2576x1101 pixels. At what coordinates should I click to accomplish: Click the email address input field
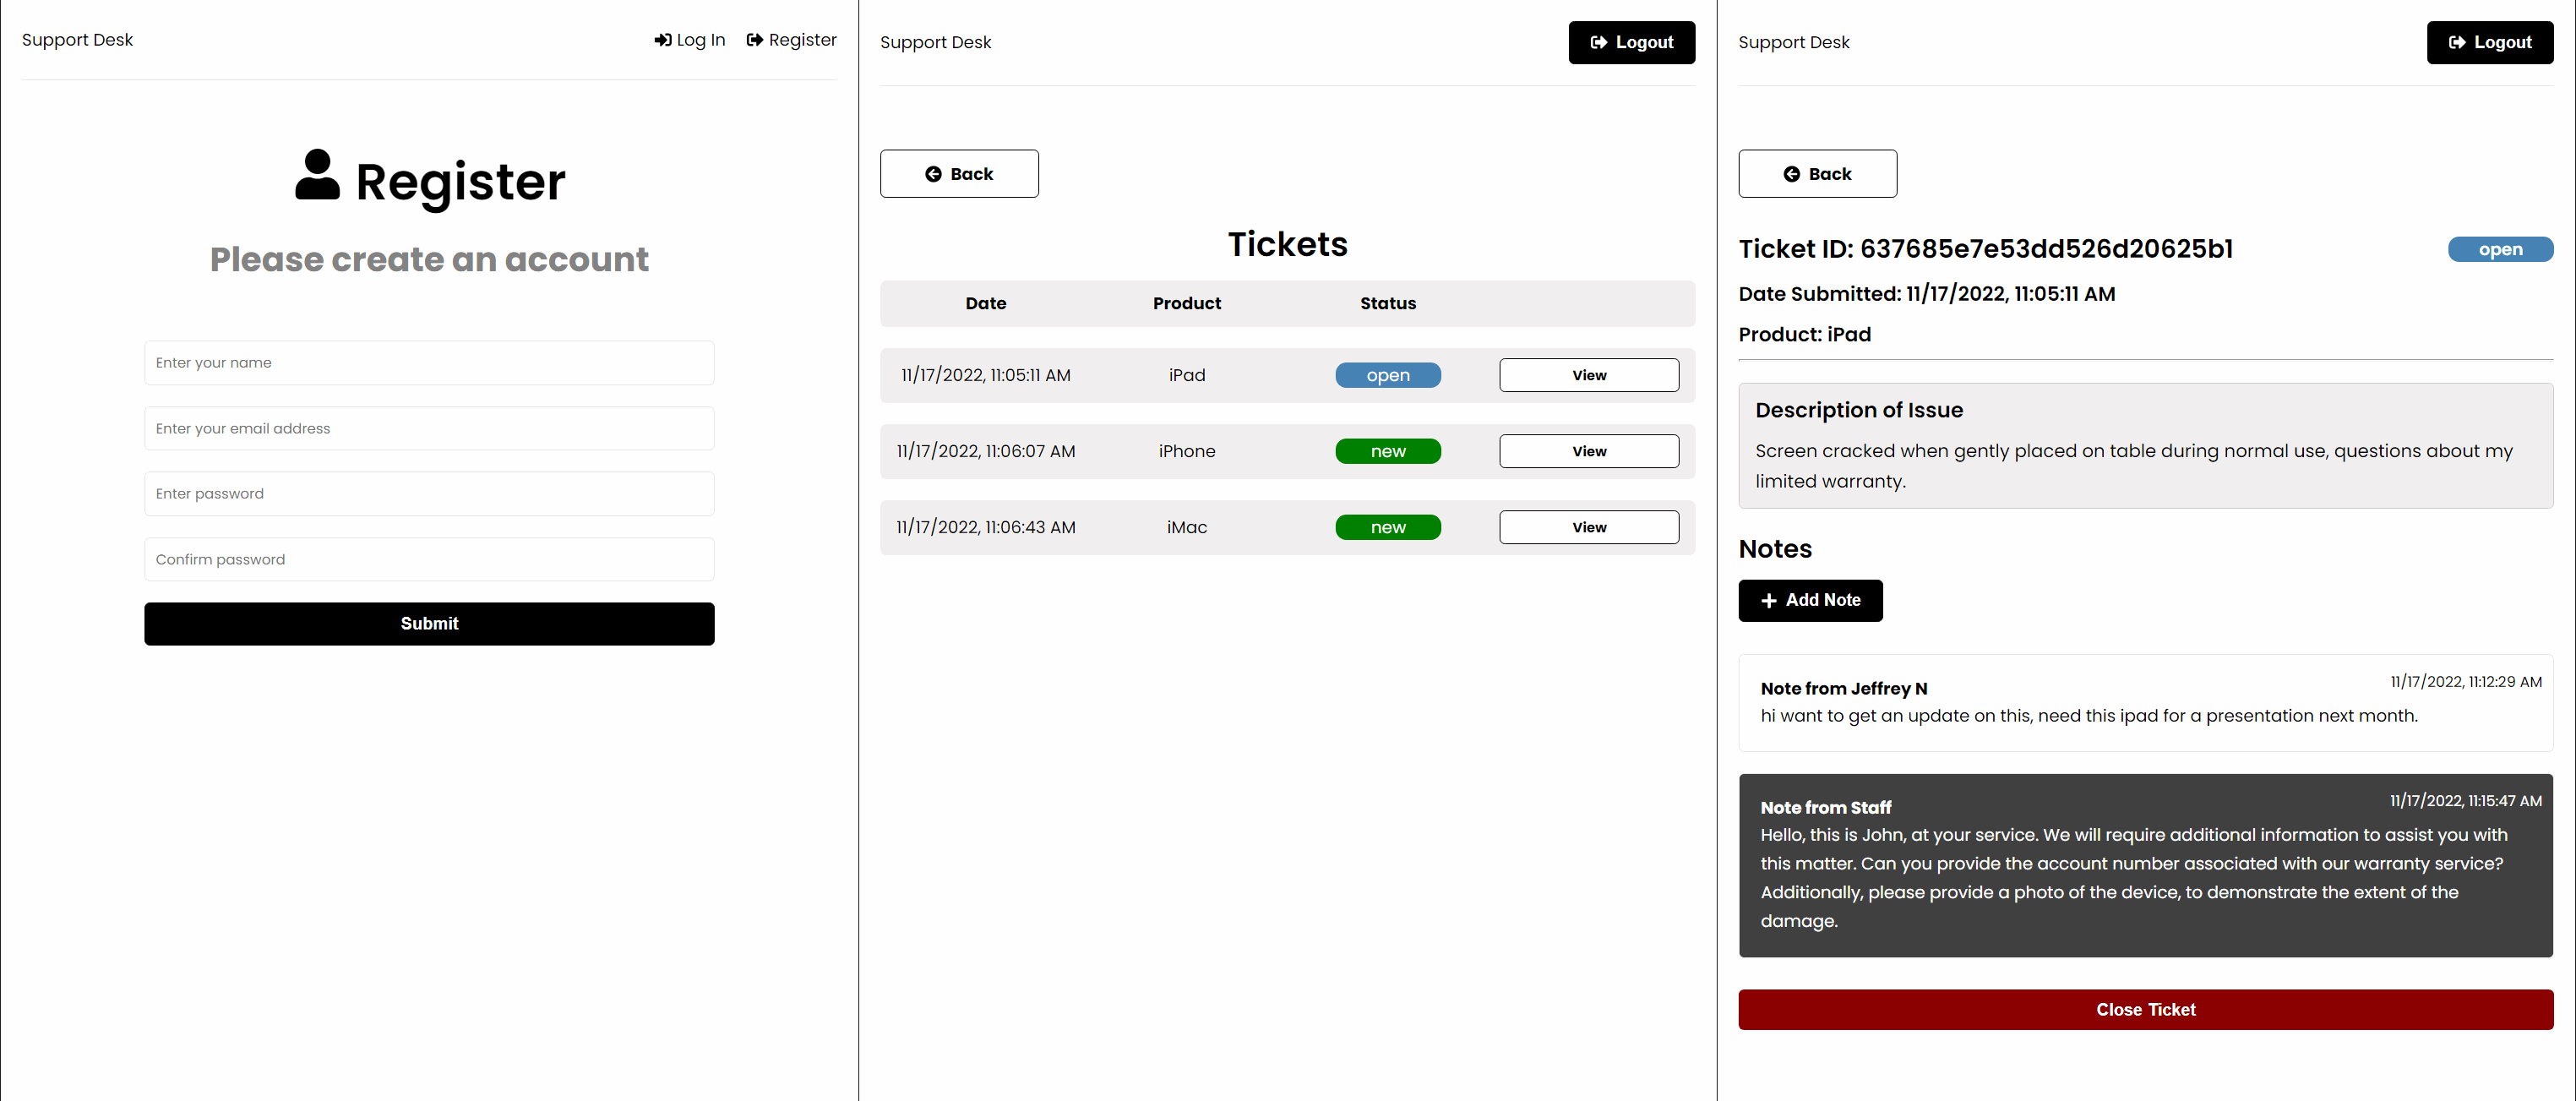pos(429,428)
